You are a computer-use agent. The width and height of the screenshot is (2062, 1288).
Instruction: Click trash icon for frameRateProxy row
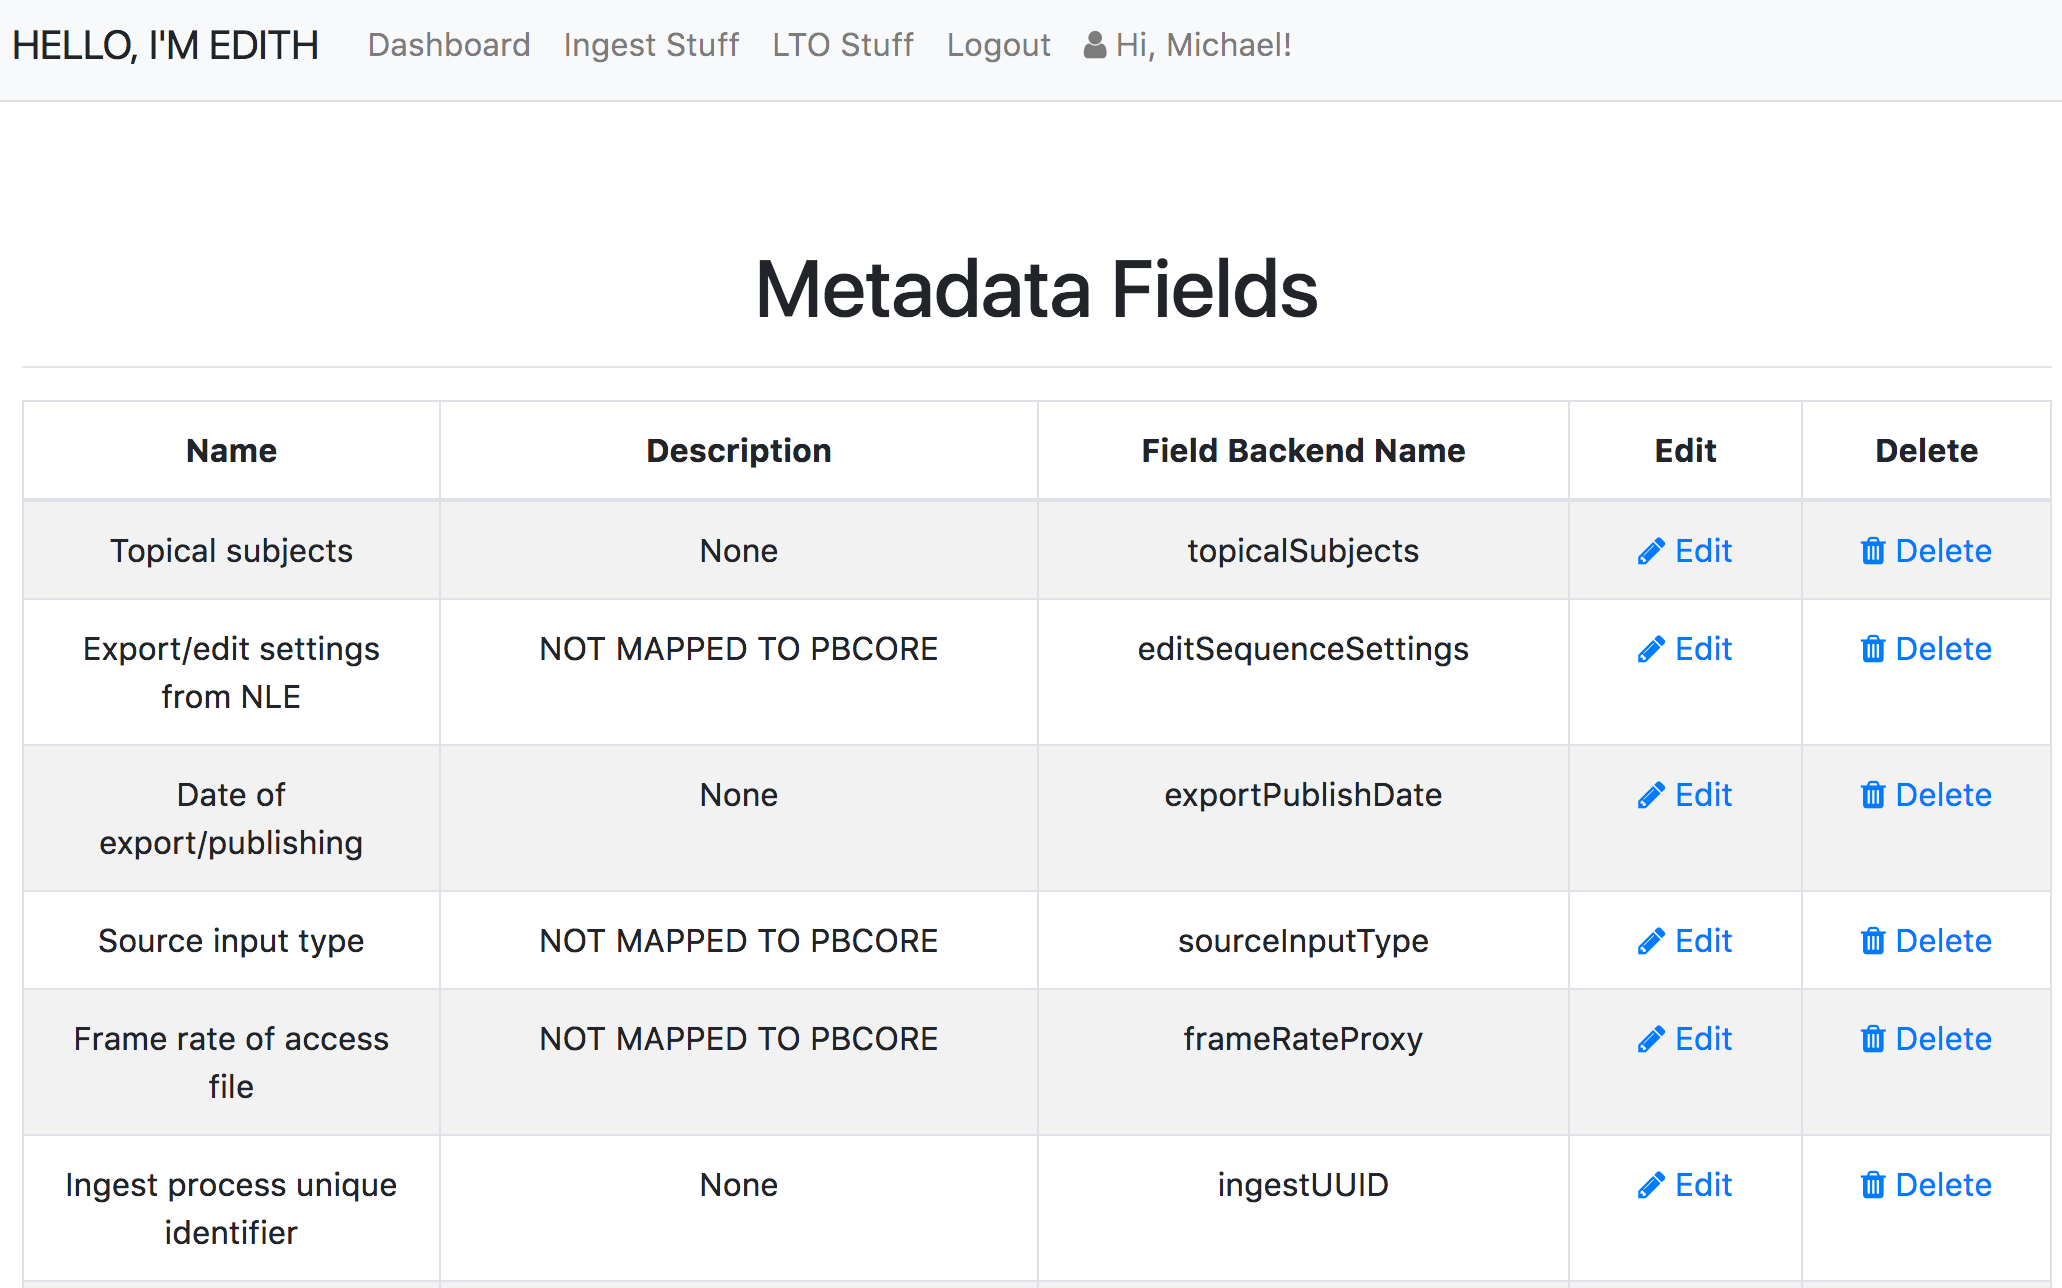click(1872, 1040)
